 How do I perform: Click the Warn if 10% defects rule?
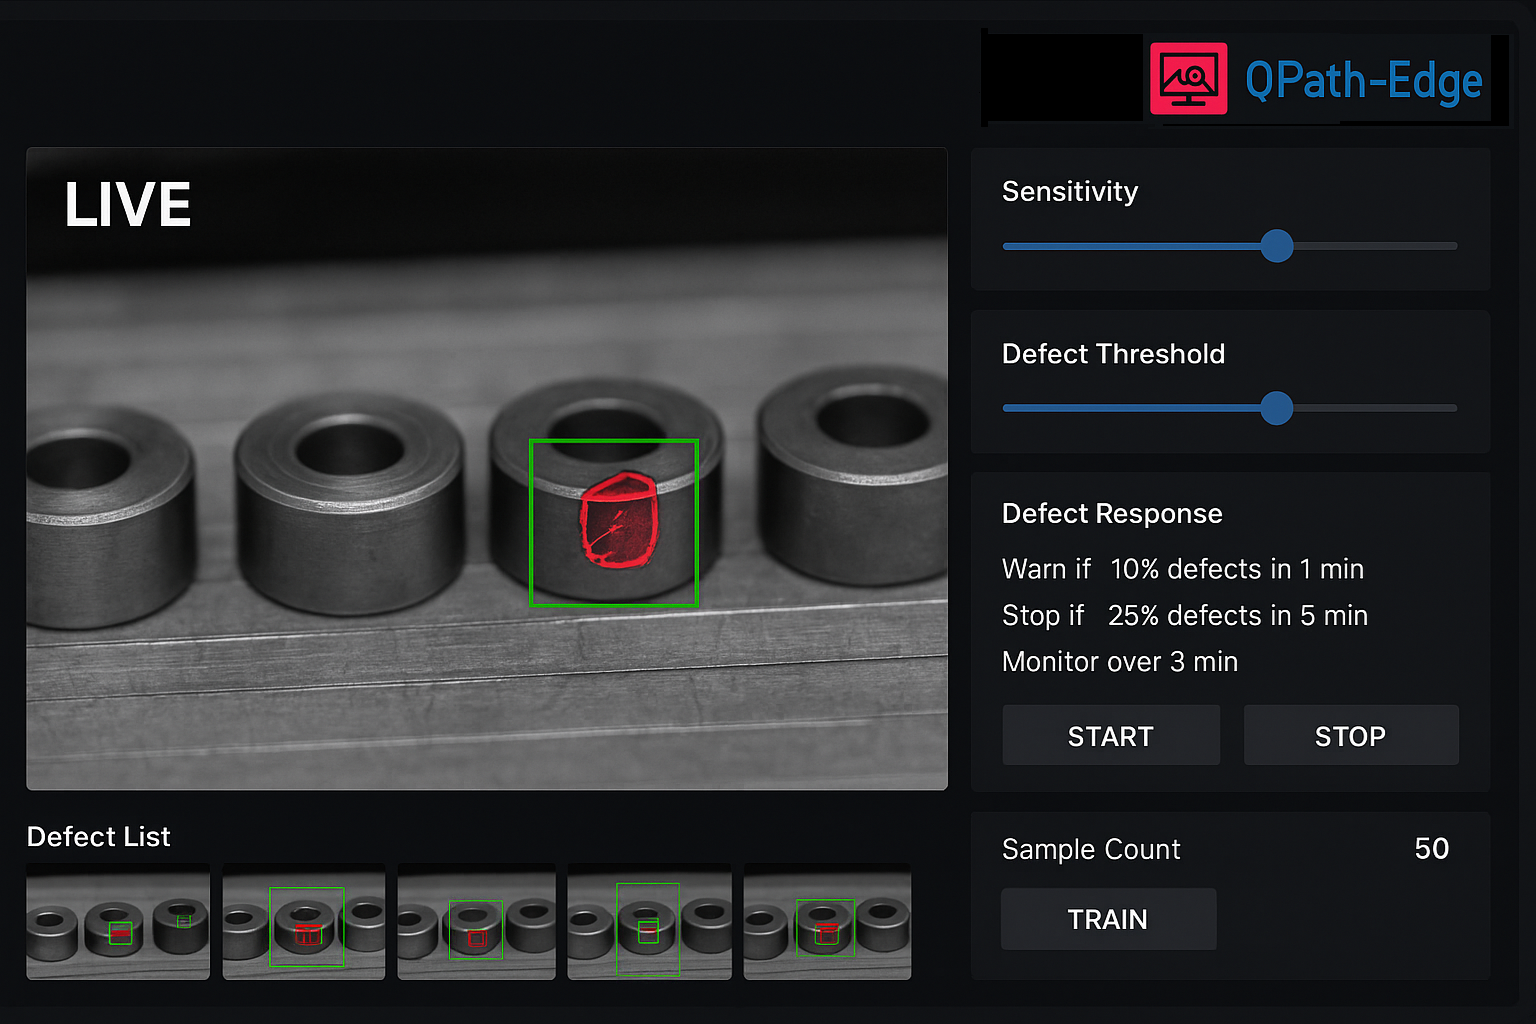tap(1183, 569)
